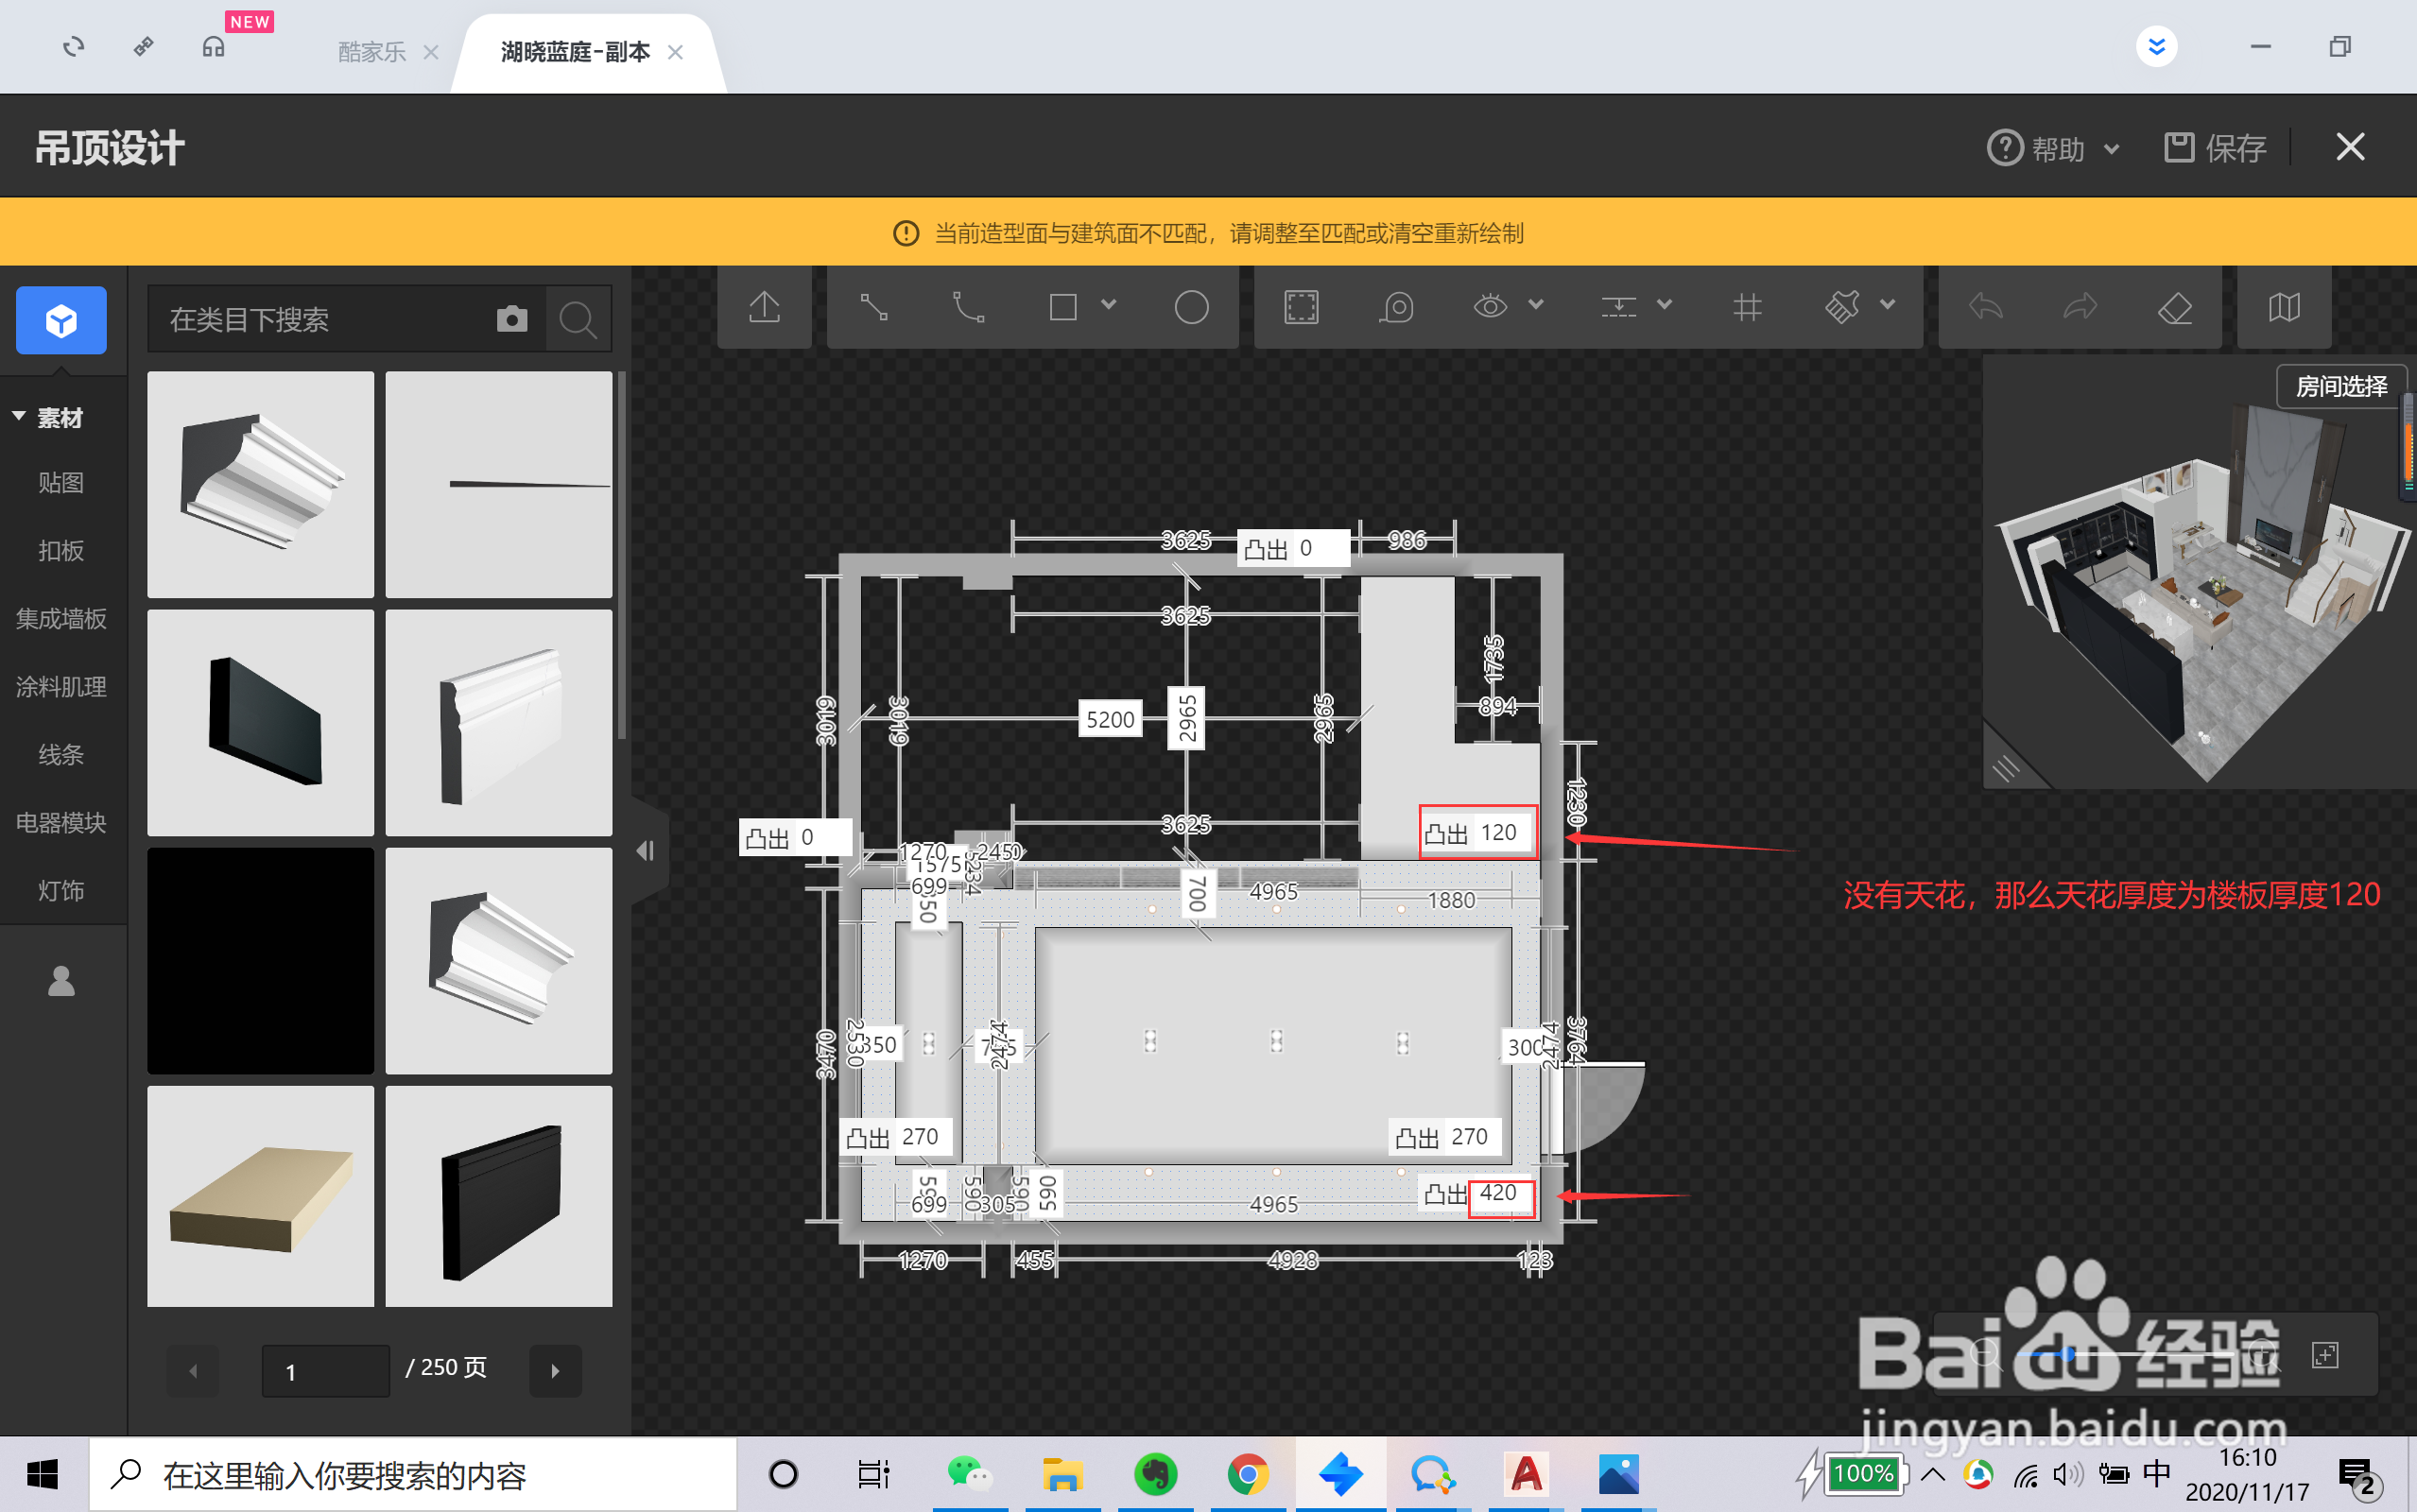
Task: Click the eraser clear tool
Action: (2175, 307)
